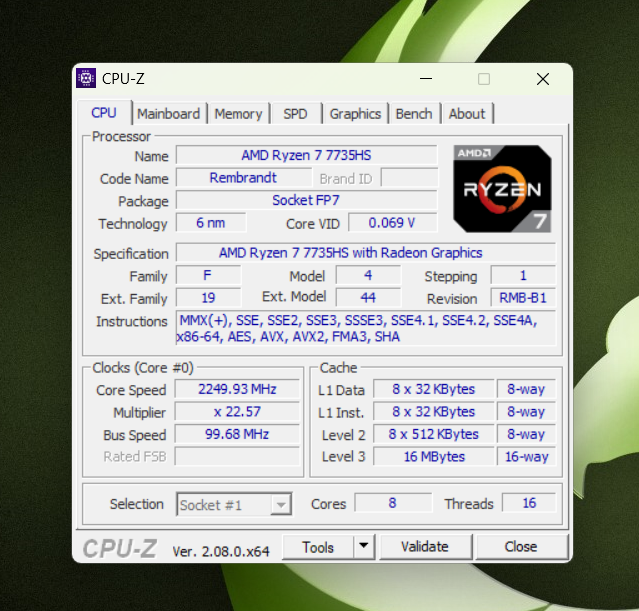Click the Family value F
The height and width of the screenshot is (611, 639).
[x=208, y=276]
